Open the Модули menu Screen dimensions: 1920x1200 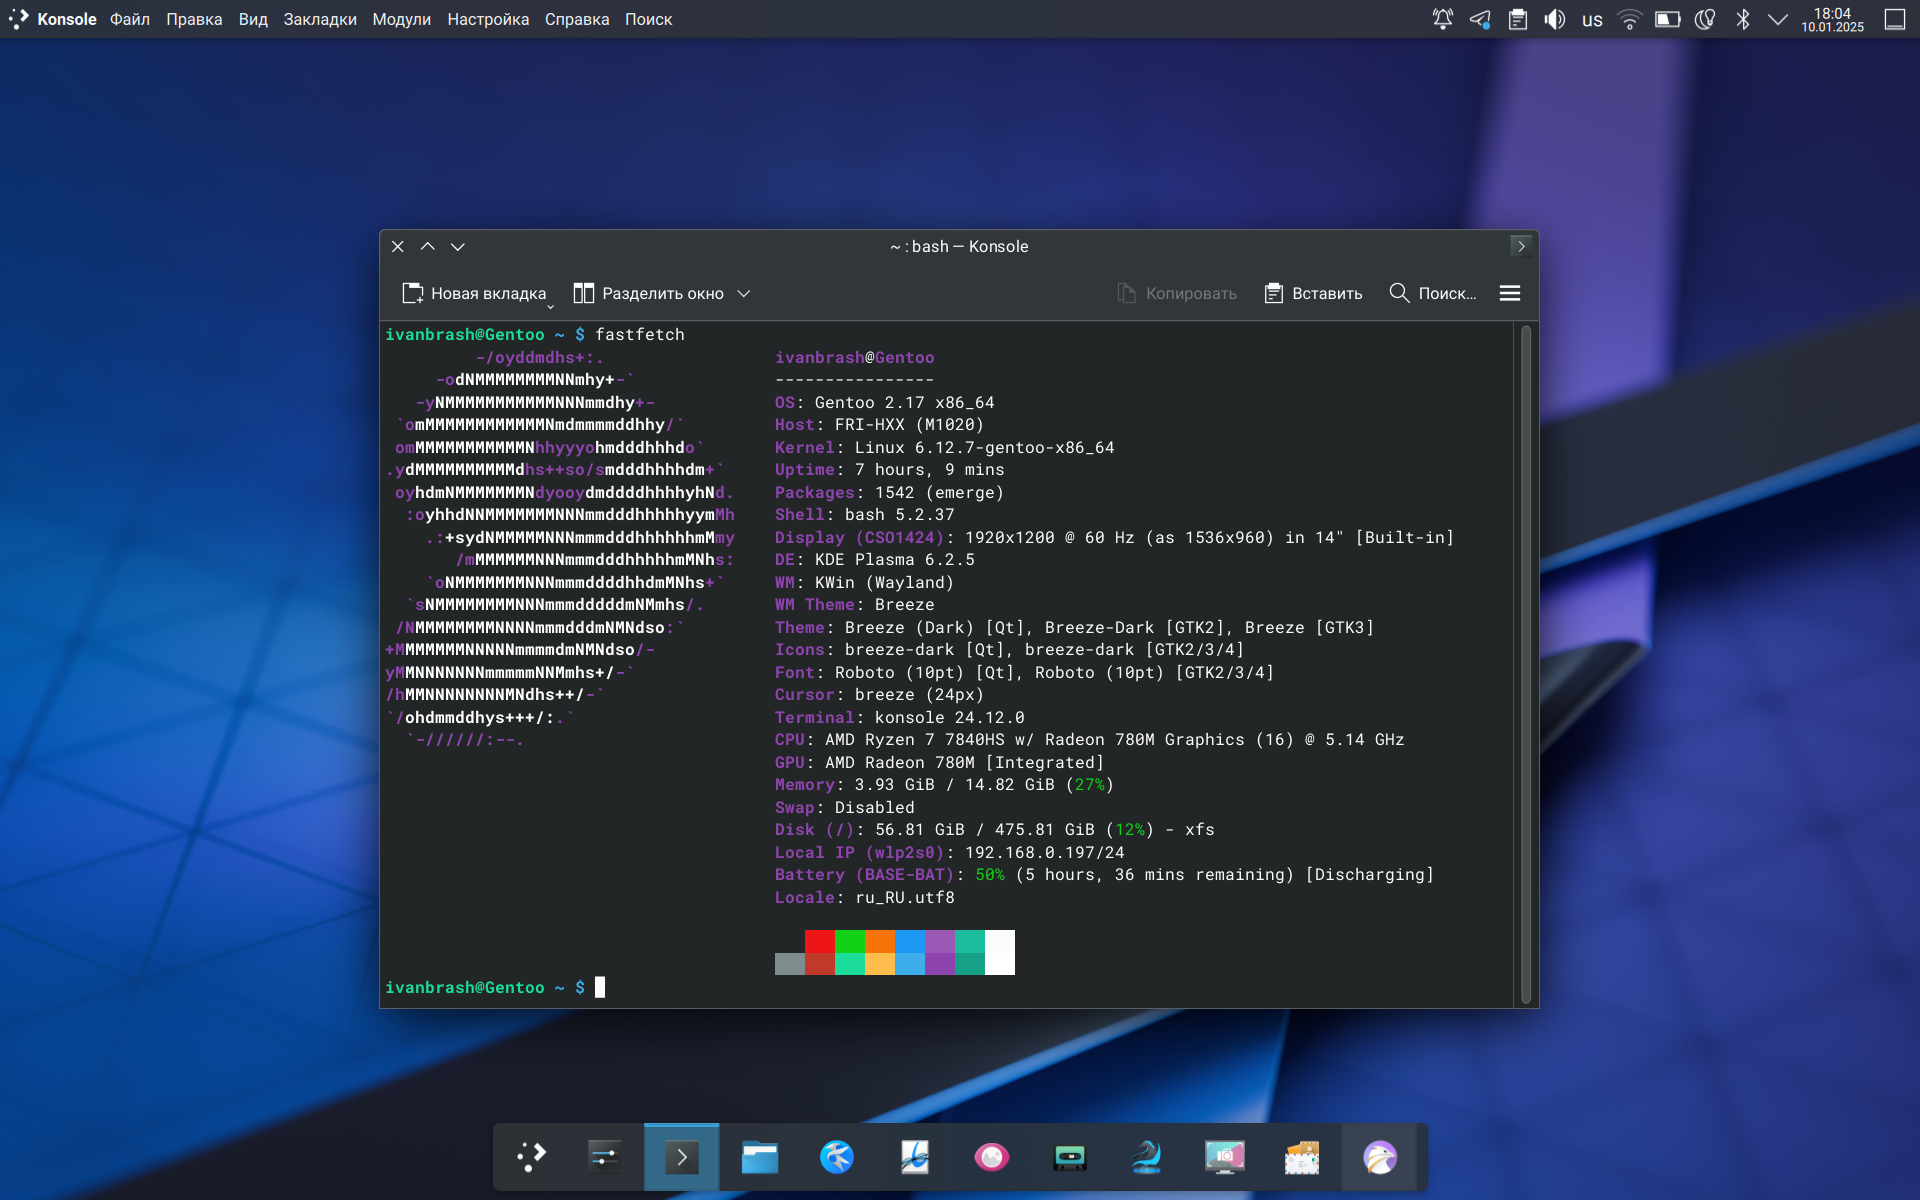click(x=401, y=19)
